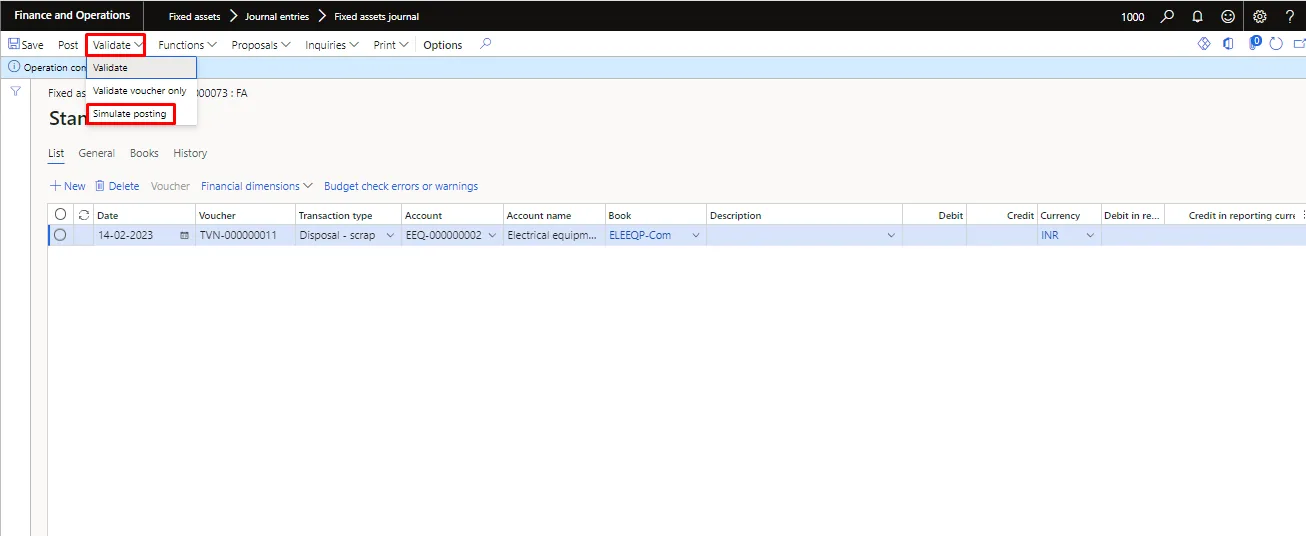Screen dimensions: 1306x536
Task: Click Budget check errors or warnings
Action: pyautogui.click(x=401, y=186)
